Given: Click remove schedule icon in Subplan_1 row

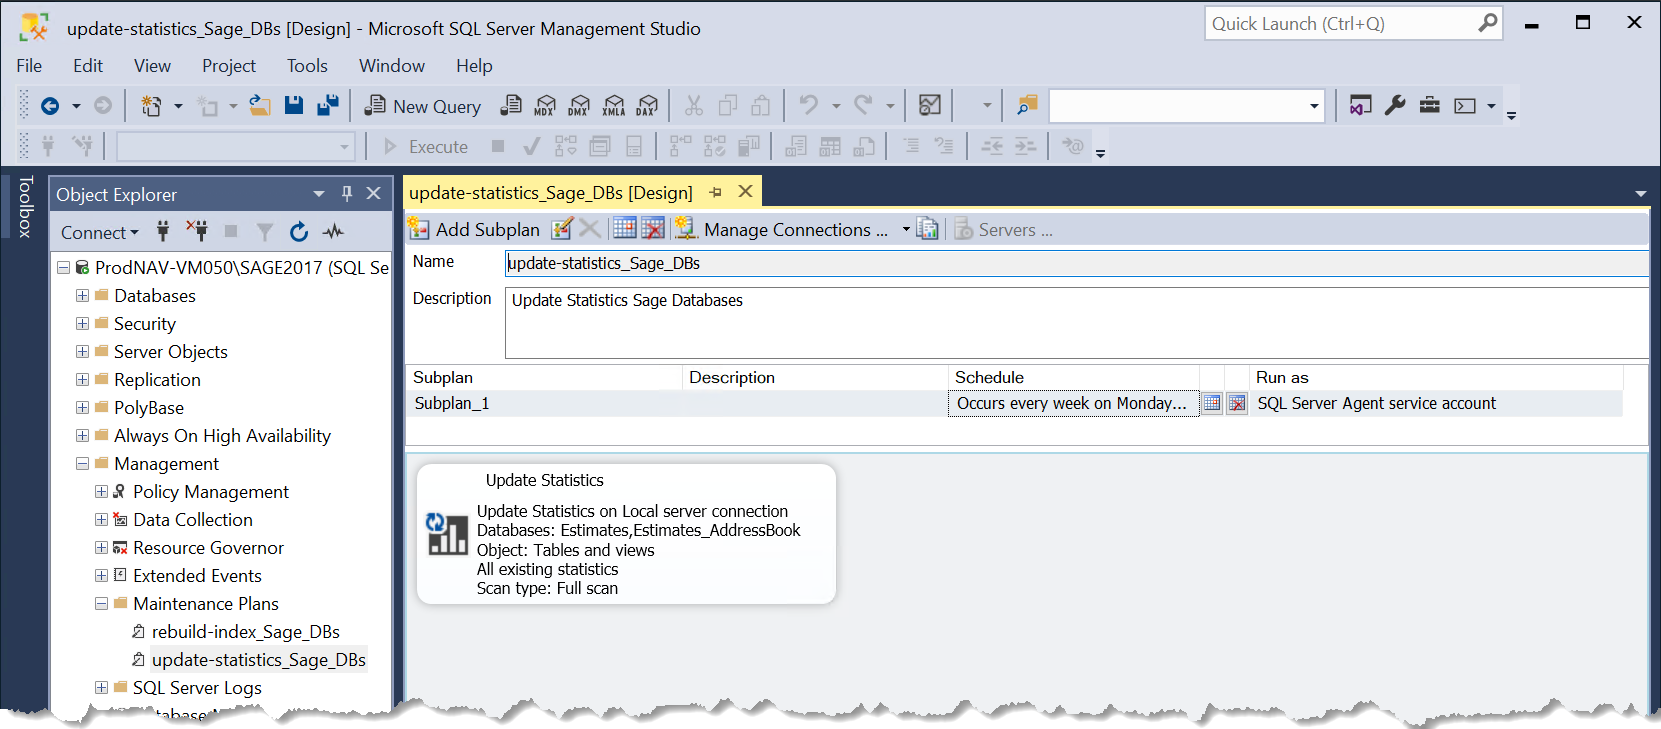Looking at the screenshot, I should pyautogui.click(x=1237, y=403).
